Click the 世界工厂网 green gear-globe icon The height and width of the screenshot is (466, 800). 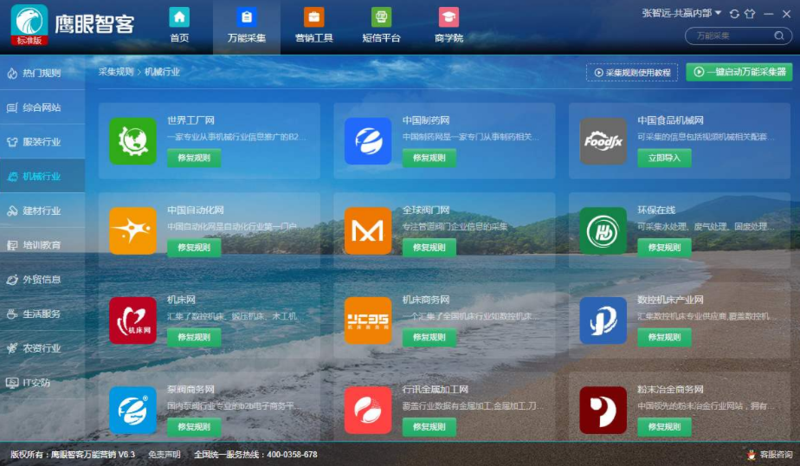(133, 141)
